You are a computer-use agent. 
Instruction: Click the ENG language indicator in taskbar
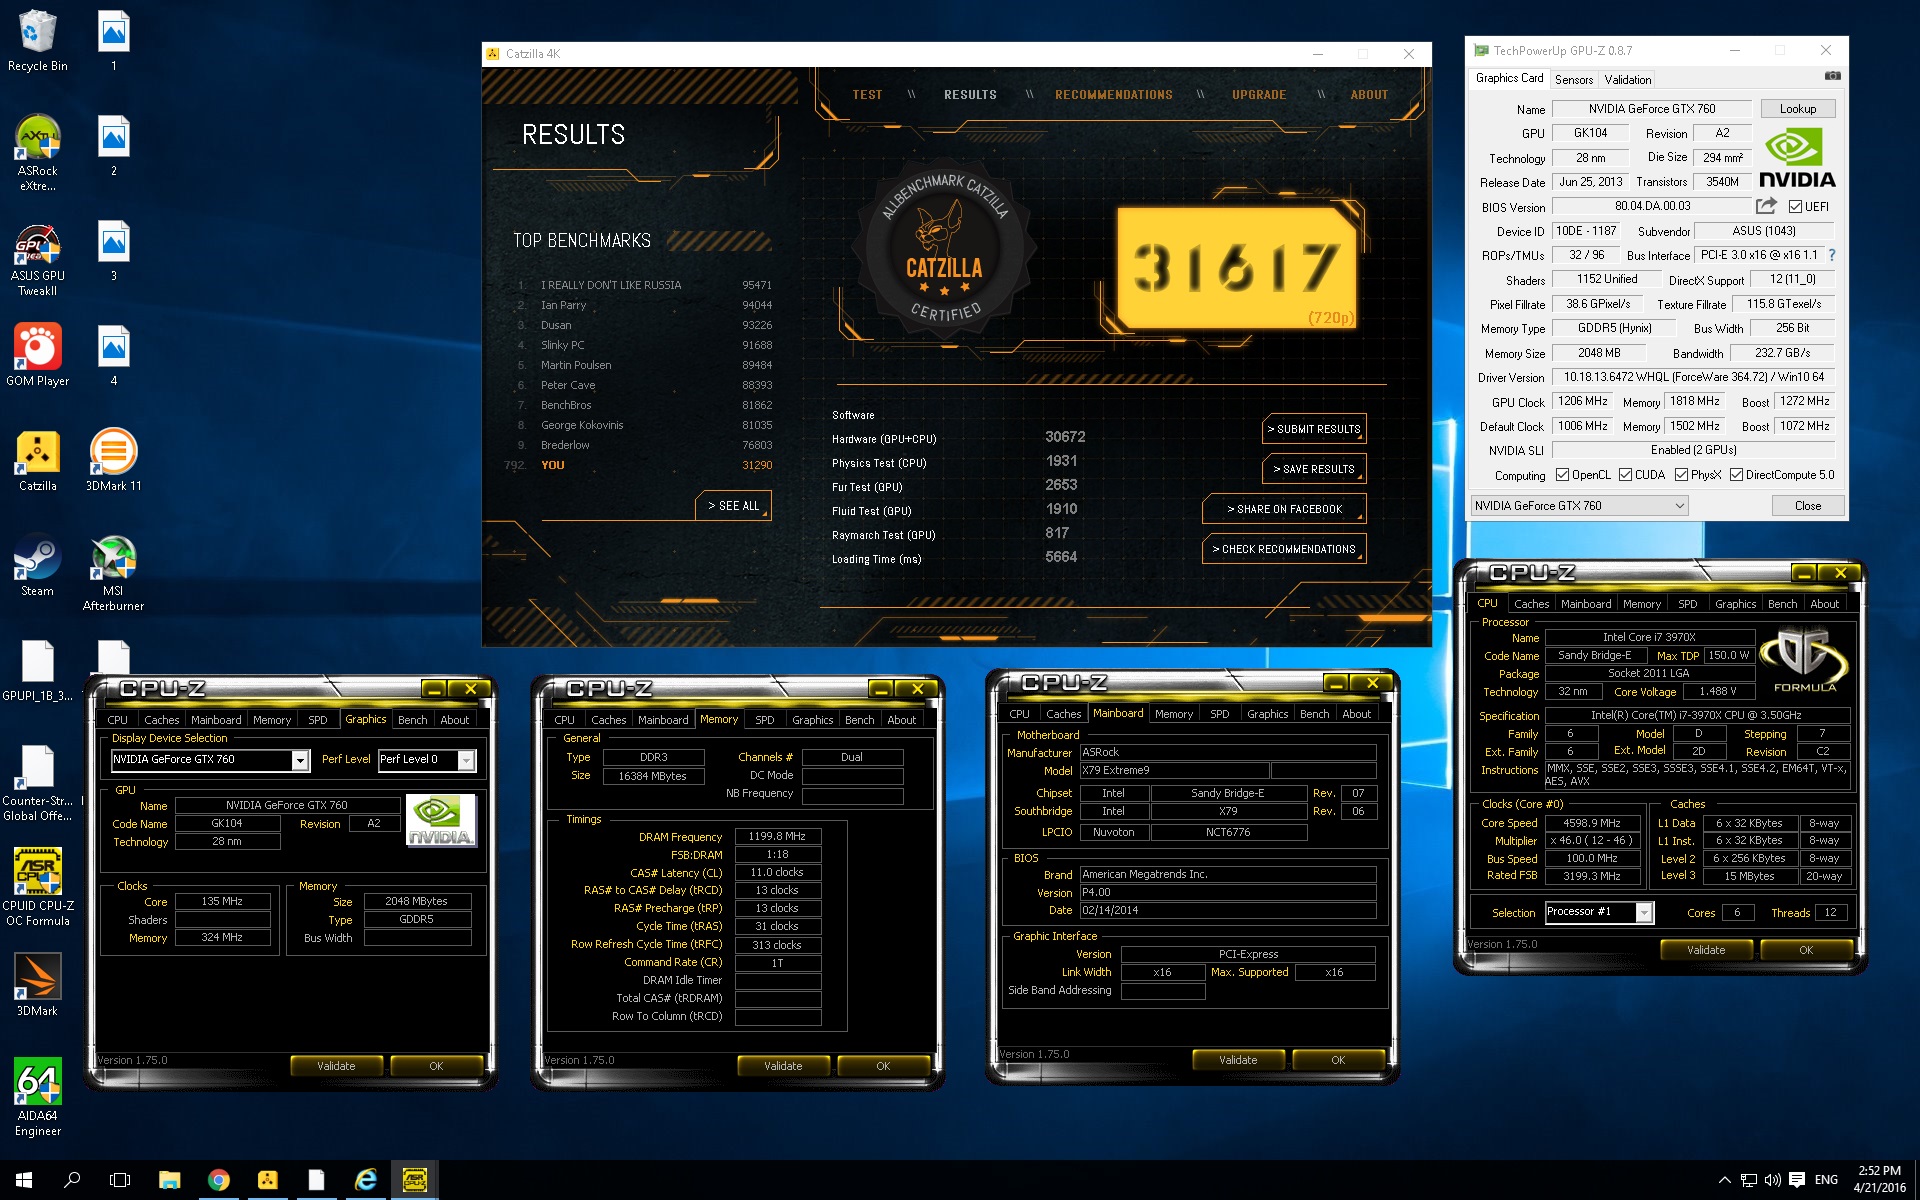click(1826, 1180)
